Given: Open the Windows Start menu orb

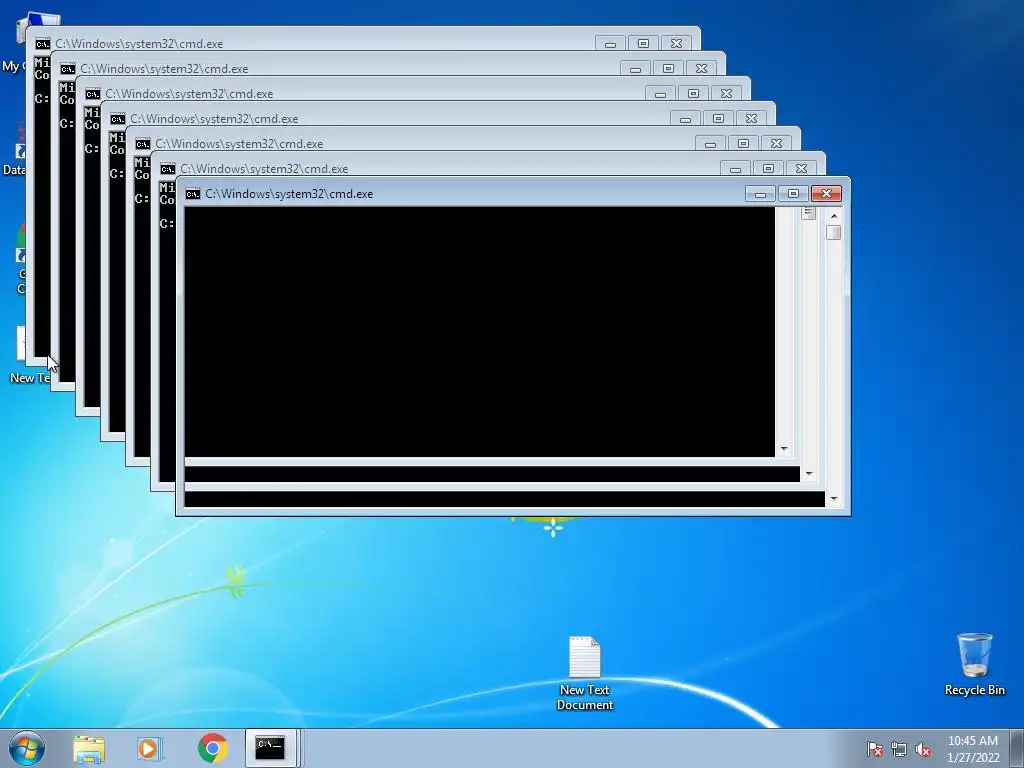Looking at the screenshot, I should point(27,748).
